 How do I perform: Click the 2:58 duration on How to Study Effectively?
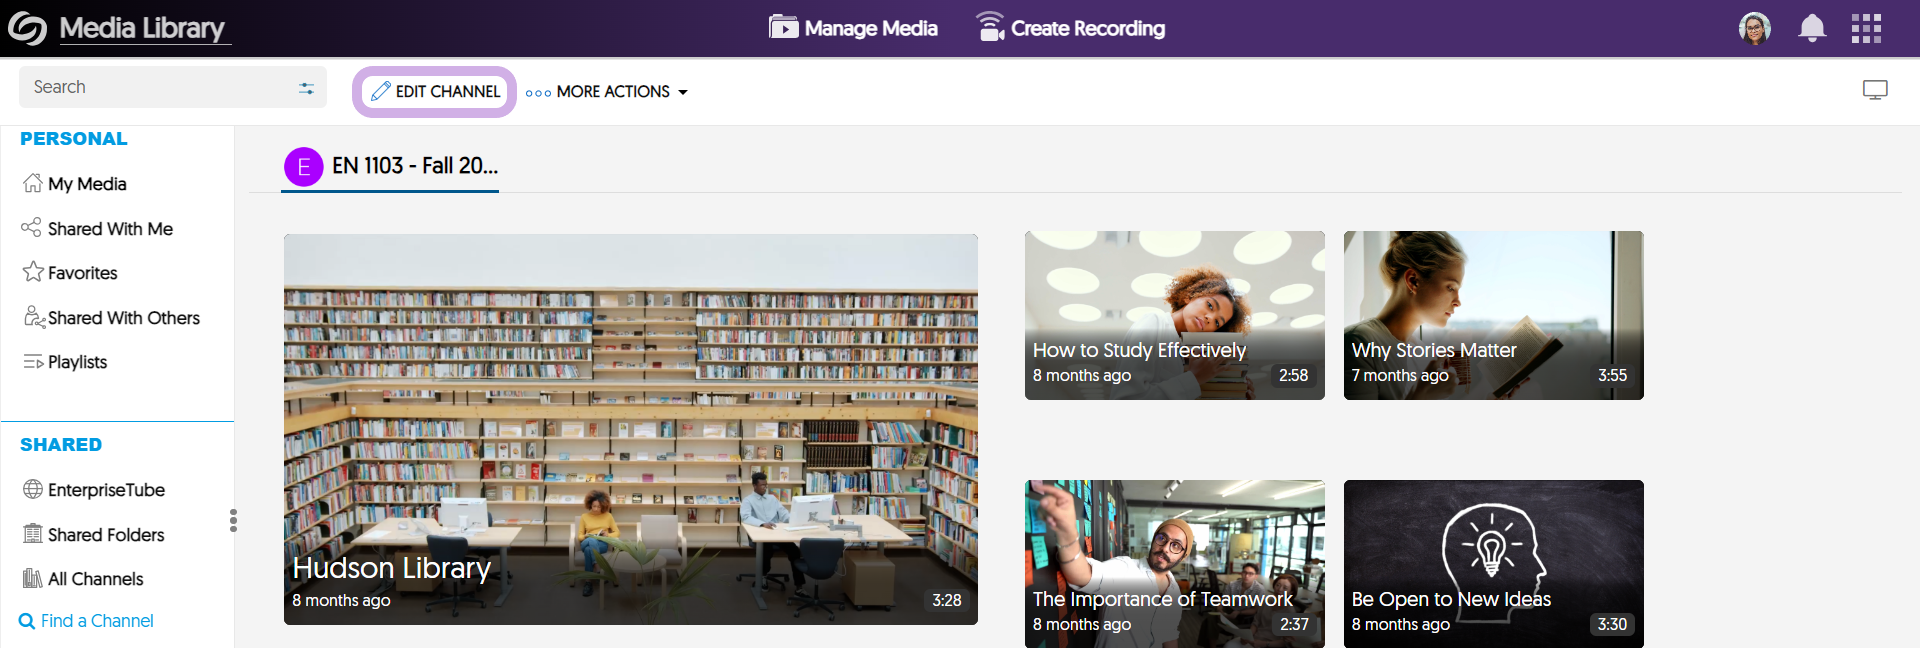(1293, 375)
